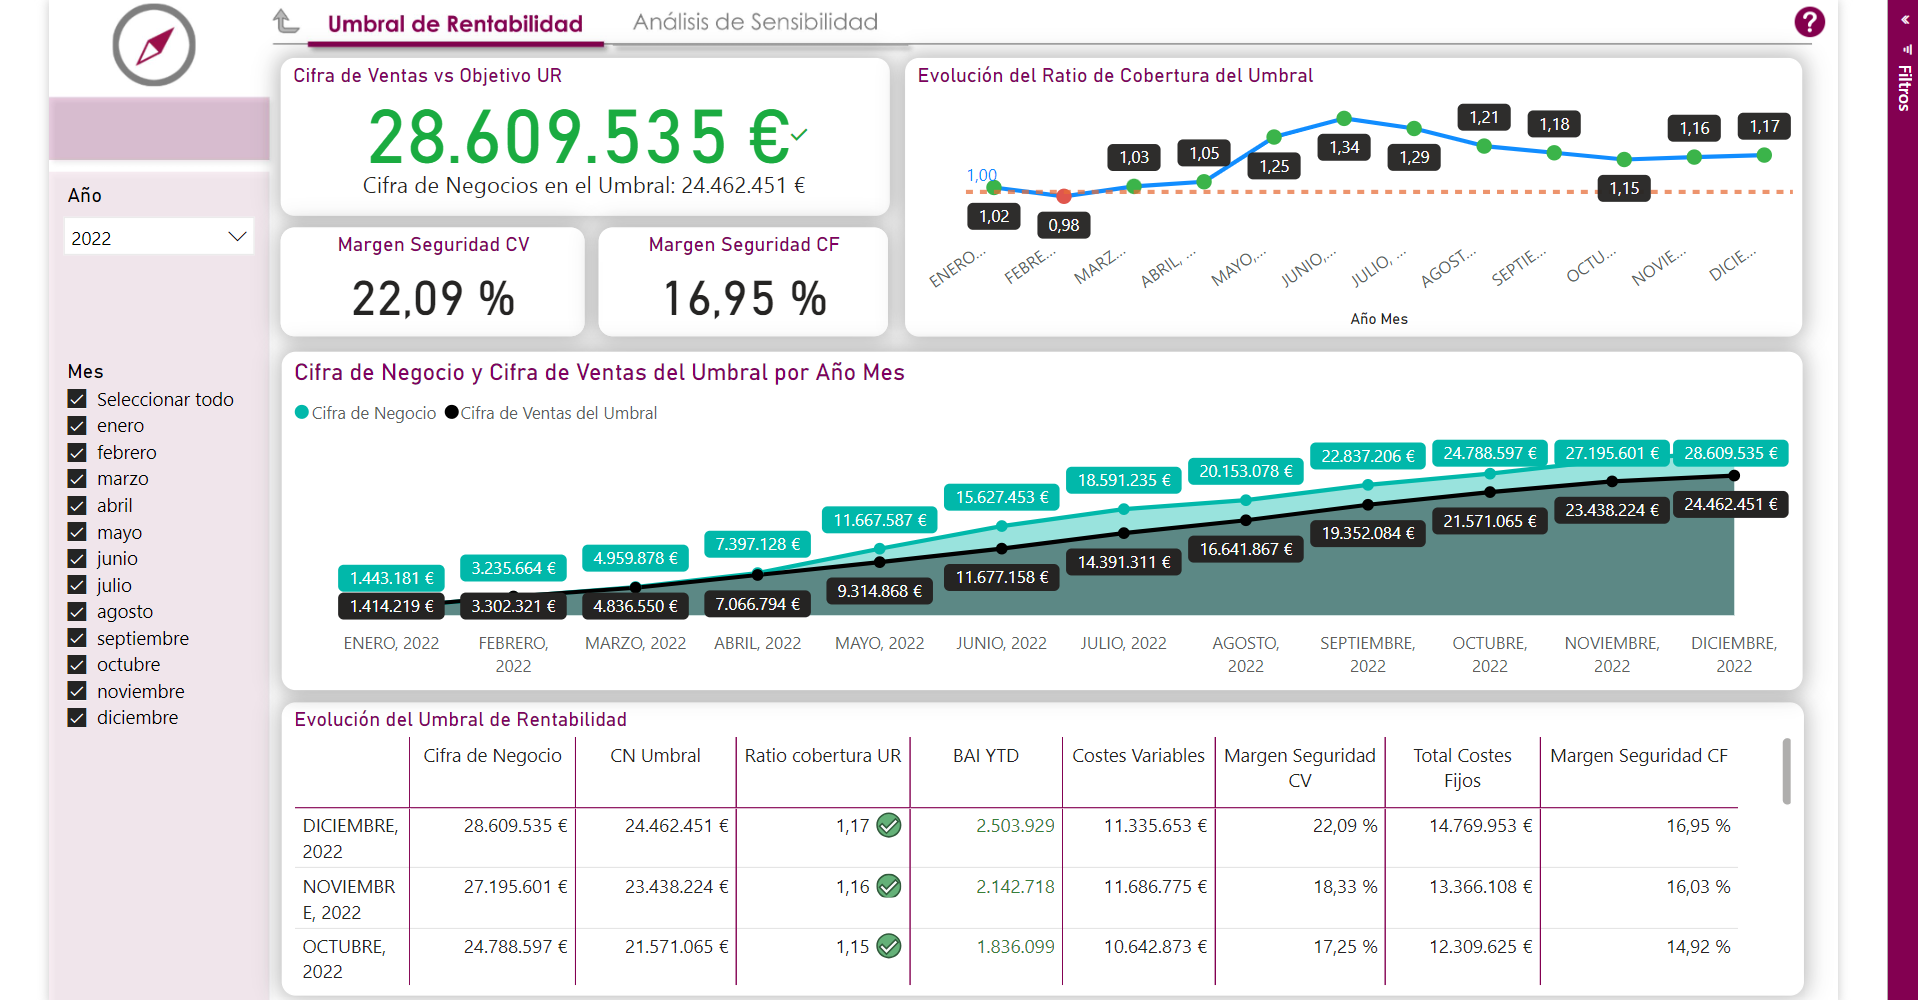Click the Cifra de Negocio legend dot
Screen dimensions: 1918x1000
[302, 412]
